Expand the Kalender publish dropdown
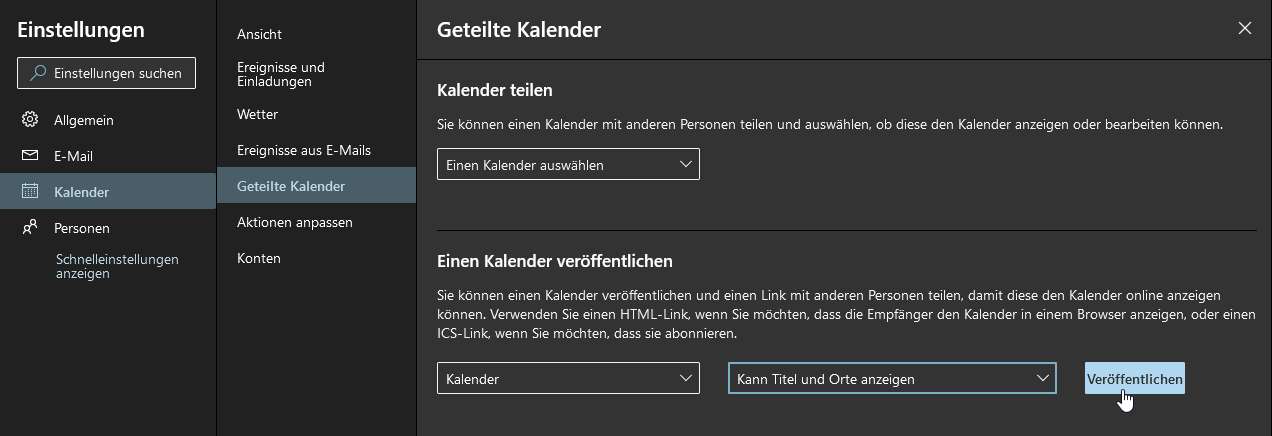 pyautogui.click(x=568, y=379)
